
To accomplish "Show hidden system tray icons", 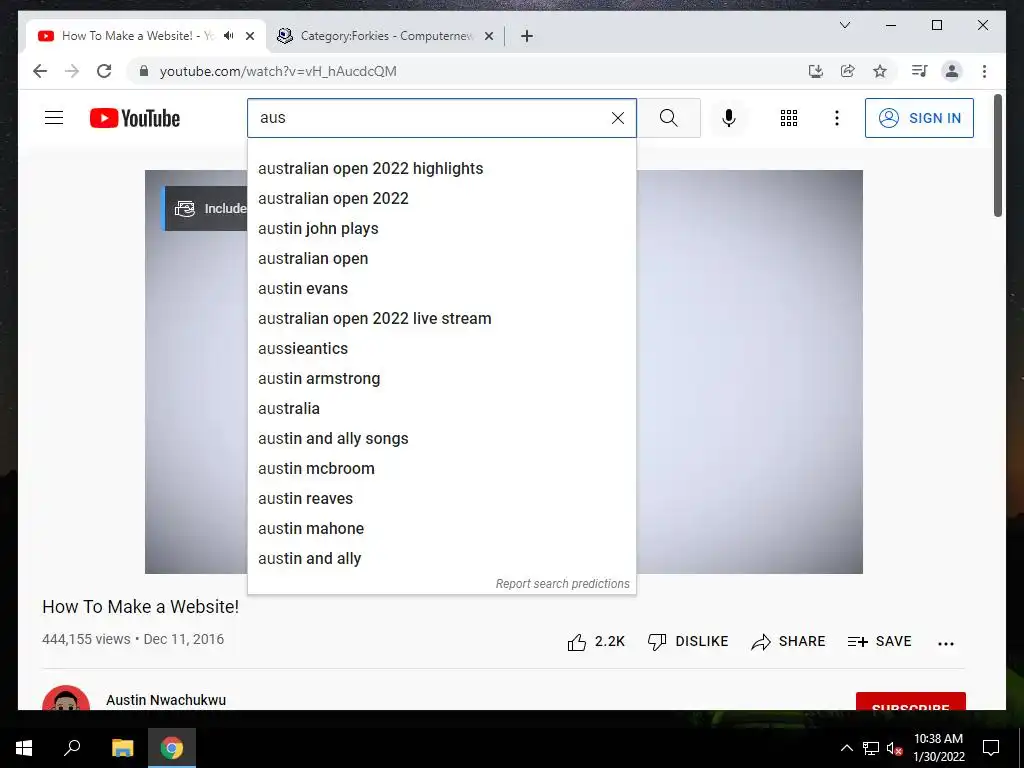I will [846, 748].
